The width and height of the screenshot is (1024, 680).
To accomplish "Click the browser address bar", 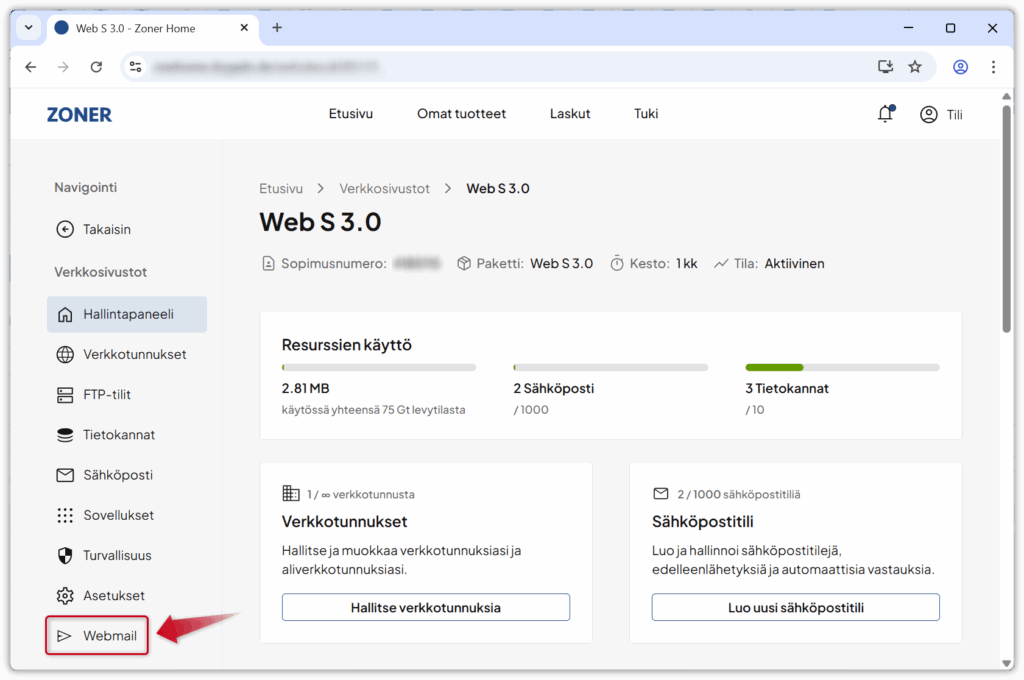I will click(x=500, y=67).
